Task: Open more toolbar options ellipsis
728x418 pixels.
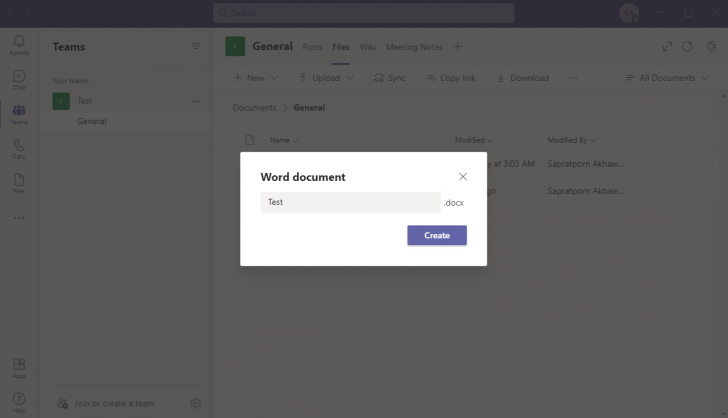Action: point(572,78)
